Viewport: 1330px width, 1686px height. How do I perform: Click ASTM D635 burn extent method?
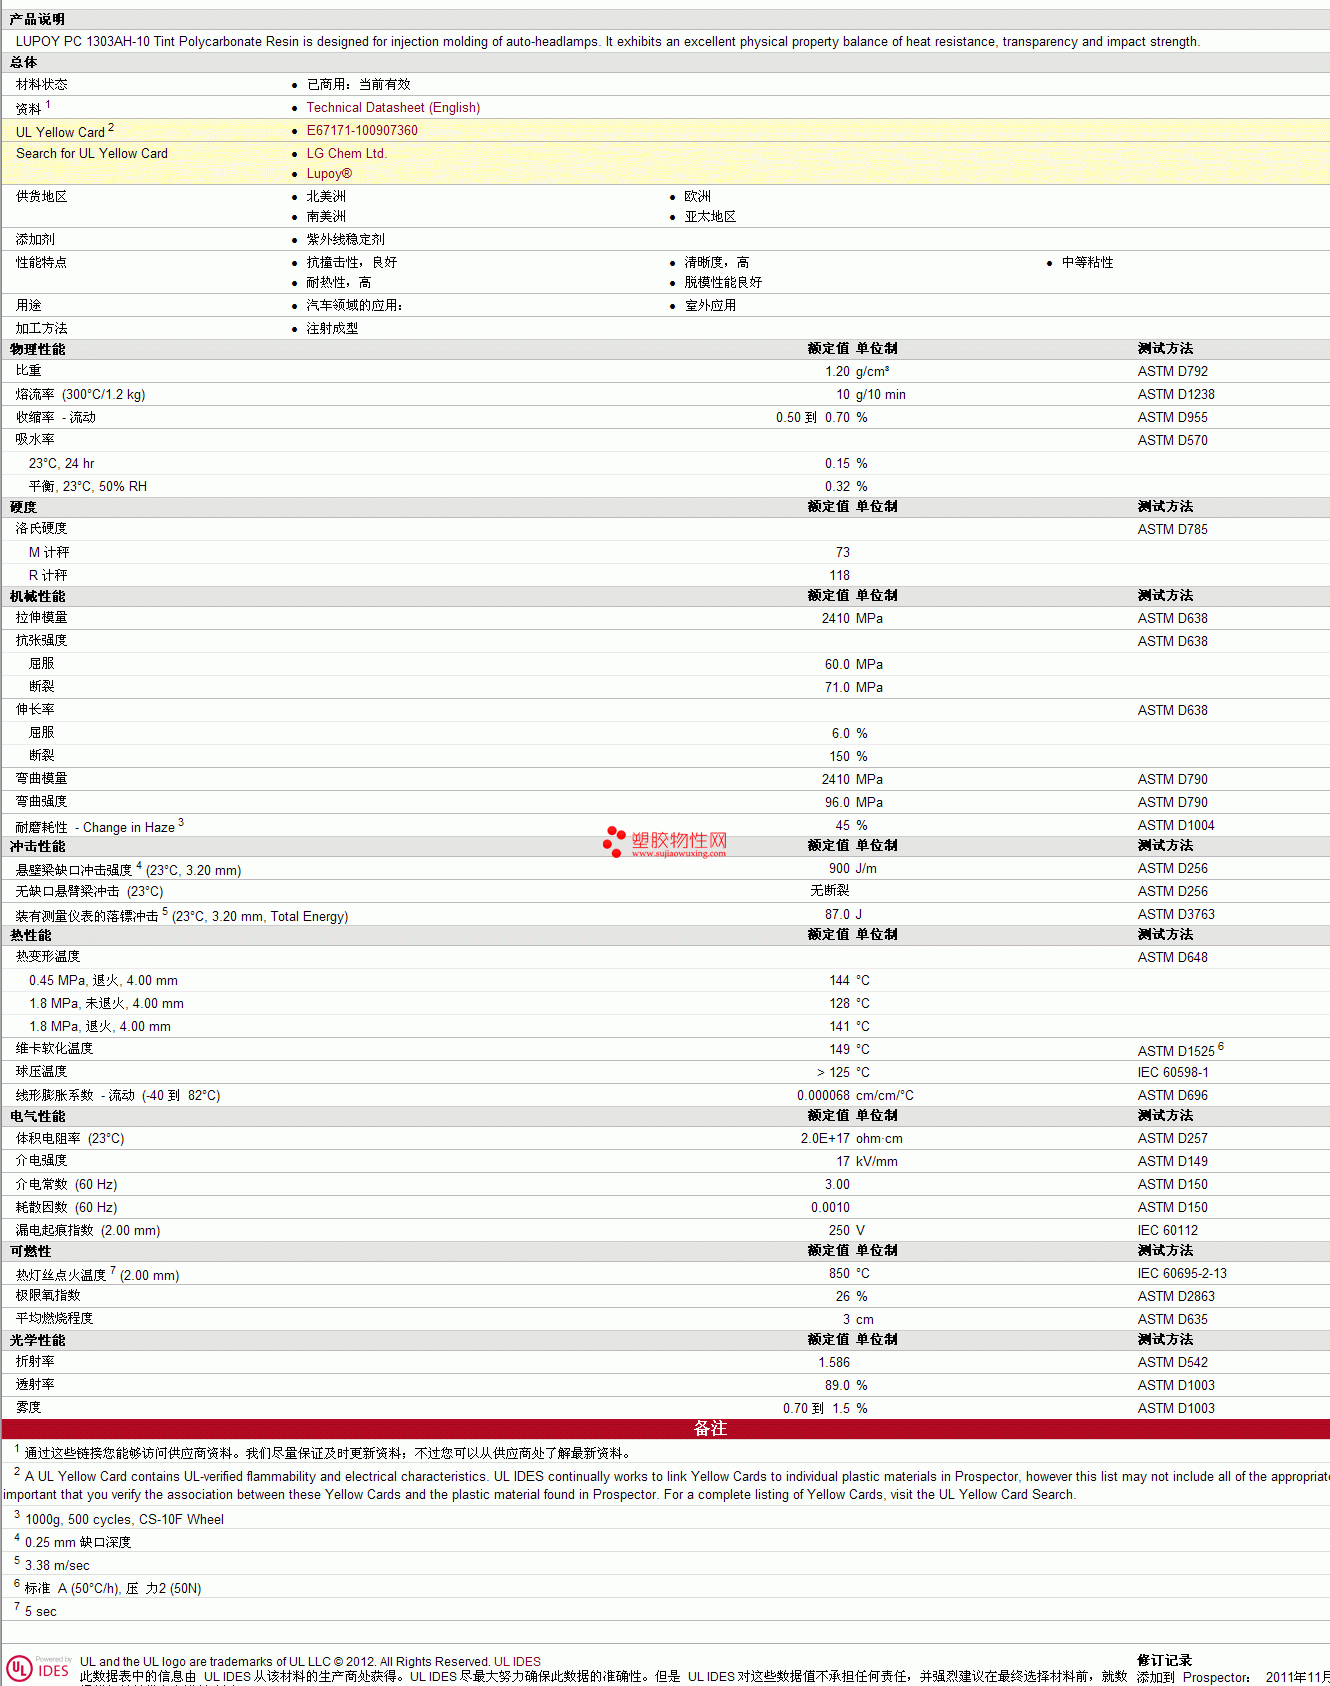(1172, 1319)
